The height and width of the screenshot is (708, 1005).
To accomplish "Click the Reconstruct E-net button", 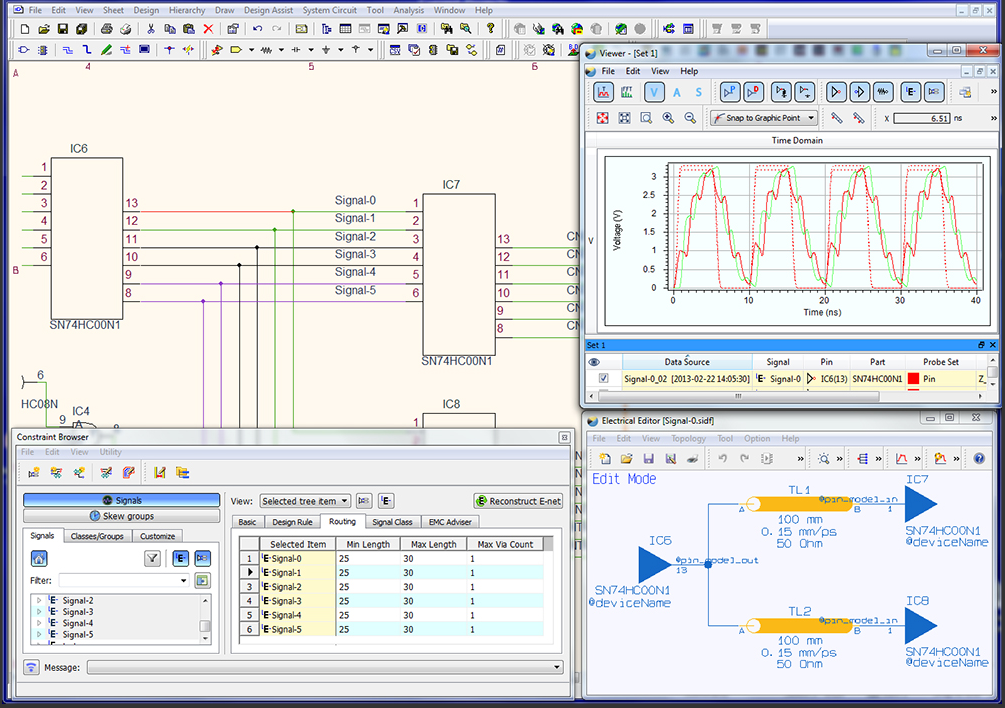I will 518,501.
